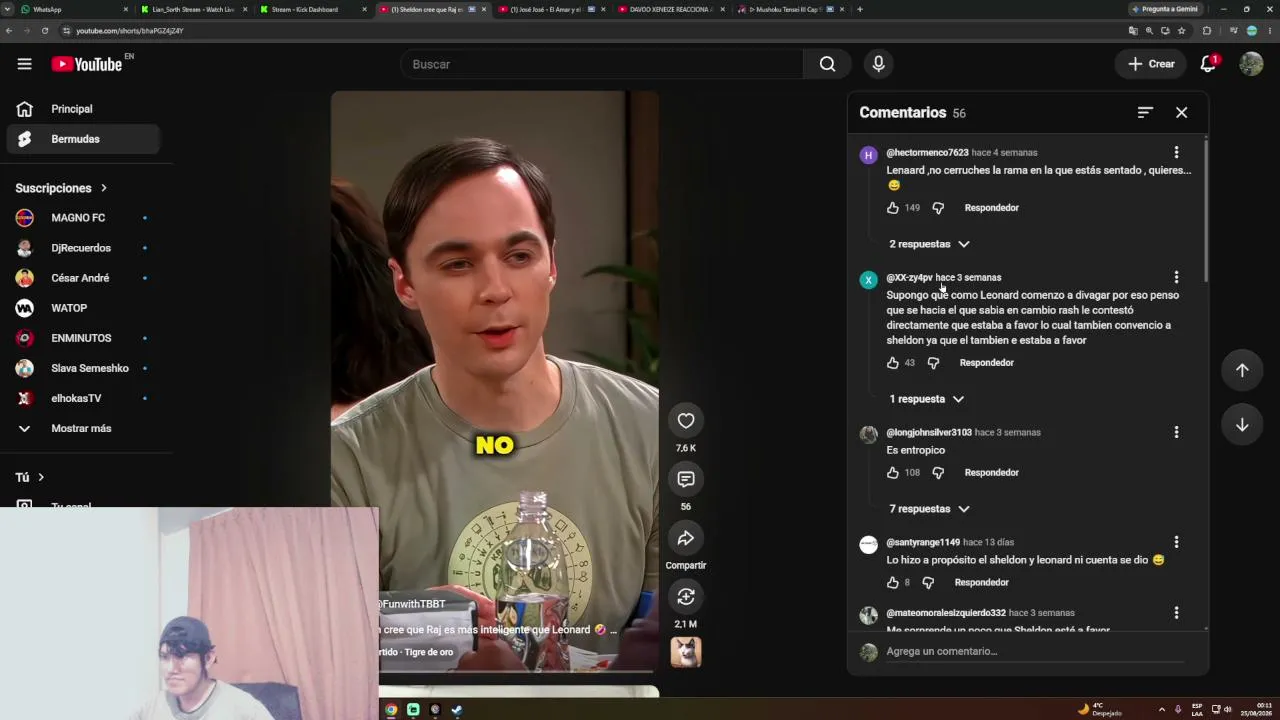This screenshot has width=1280, height=720.
Task: Open options for @santyrange1149's comment
Action: tap(1176, 542)
